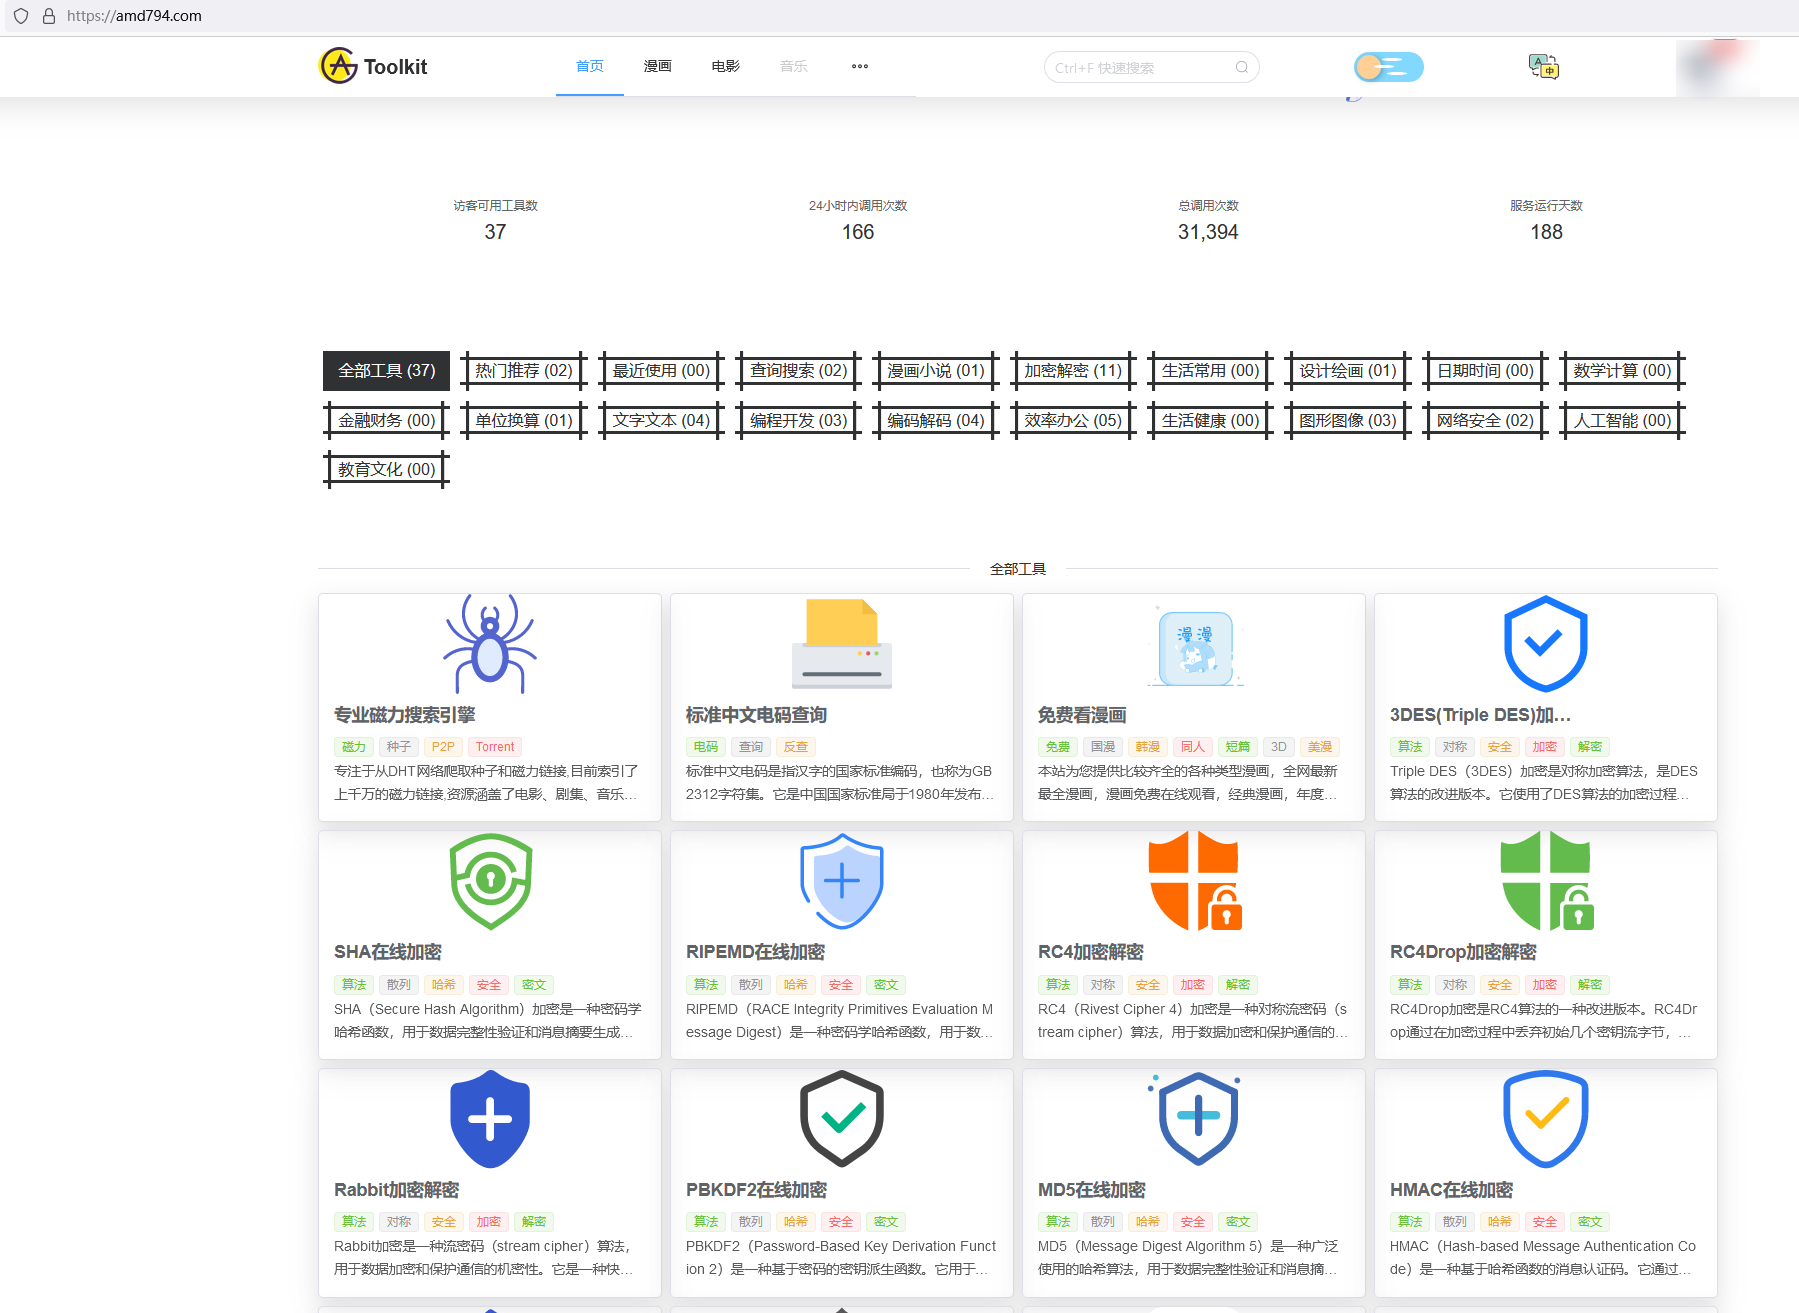The width and height of the screenshot is (1799, 1313).
Task: Open the 电影 navigation tab
Action: click(725, 66)
